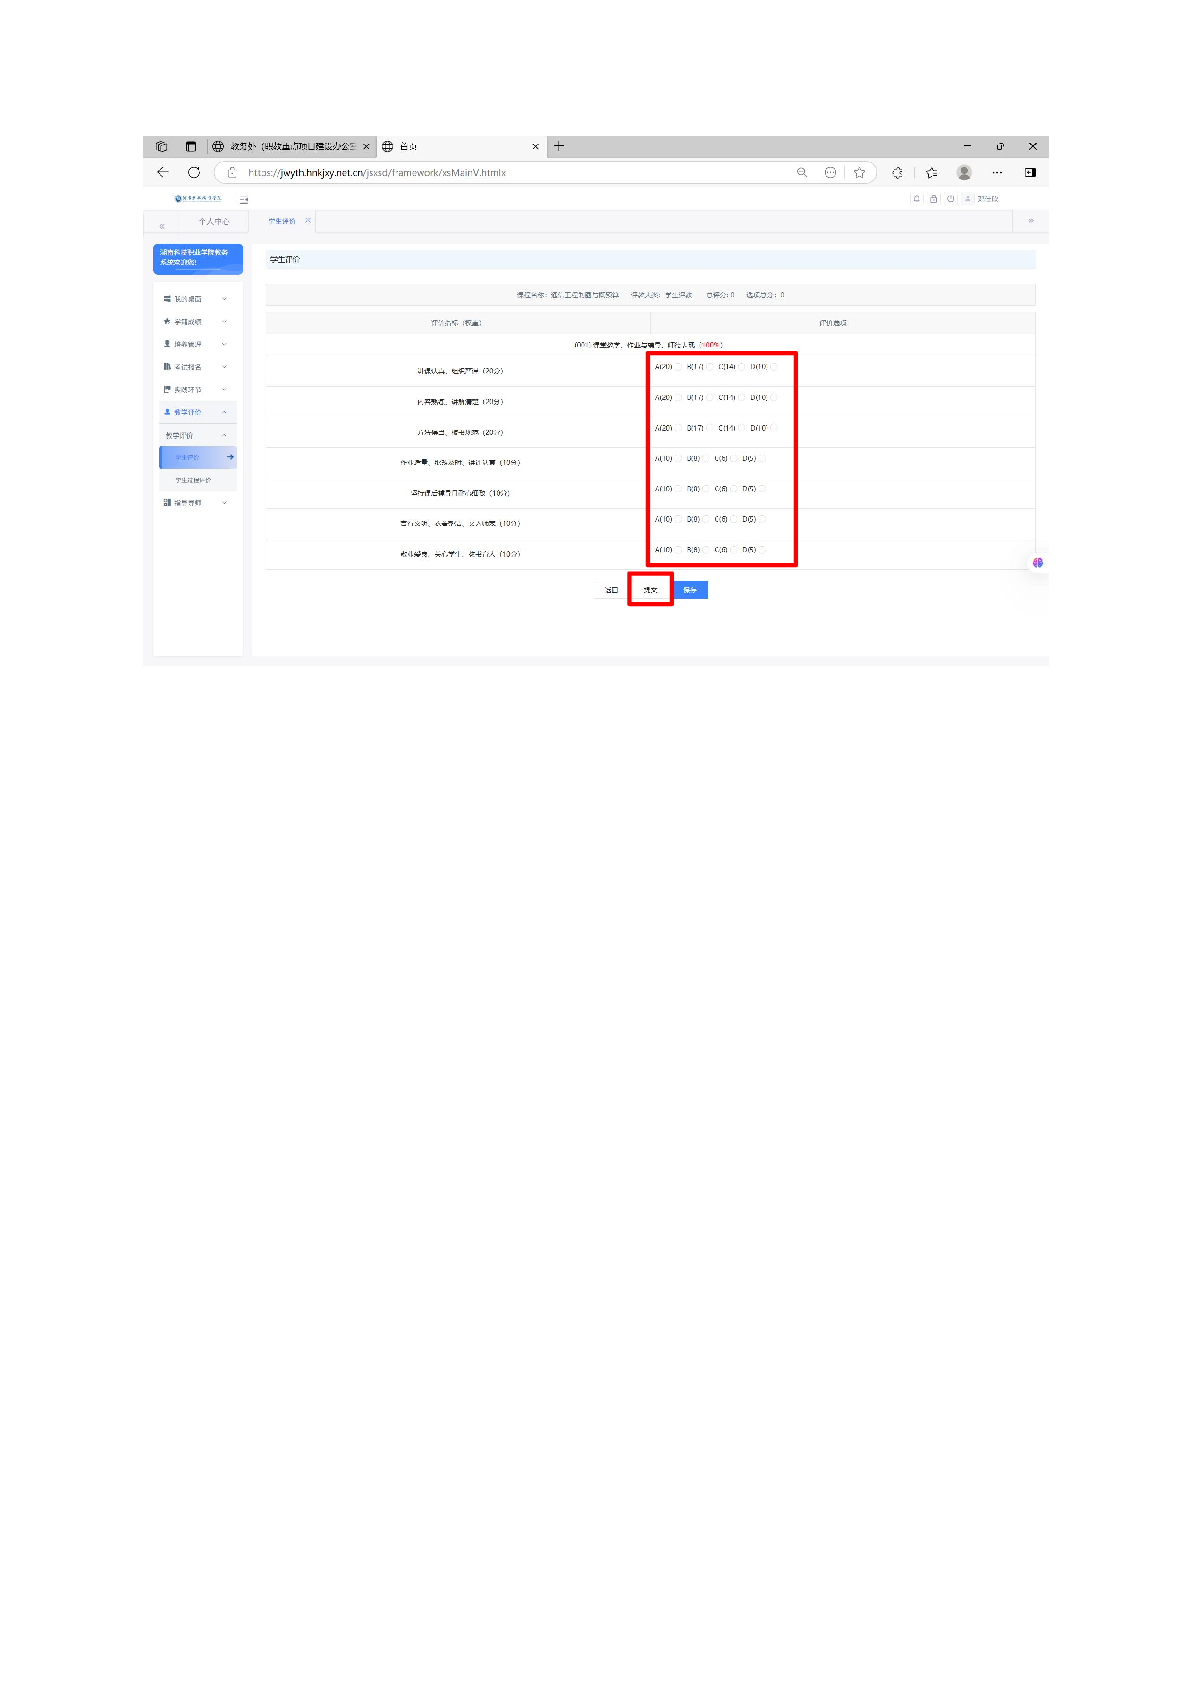Click the blue 保存 save button

[x=690, y=590]
